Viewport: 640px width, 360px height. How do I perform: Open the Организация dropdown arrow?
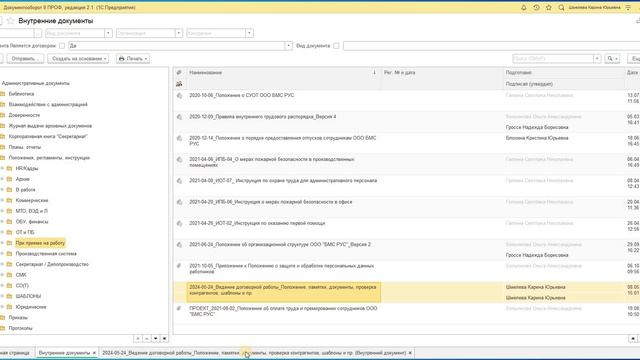pyautogui.click(x=178, y=33)
